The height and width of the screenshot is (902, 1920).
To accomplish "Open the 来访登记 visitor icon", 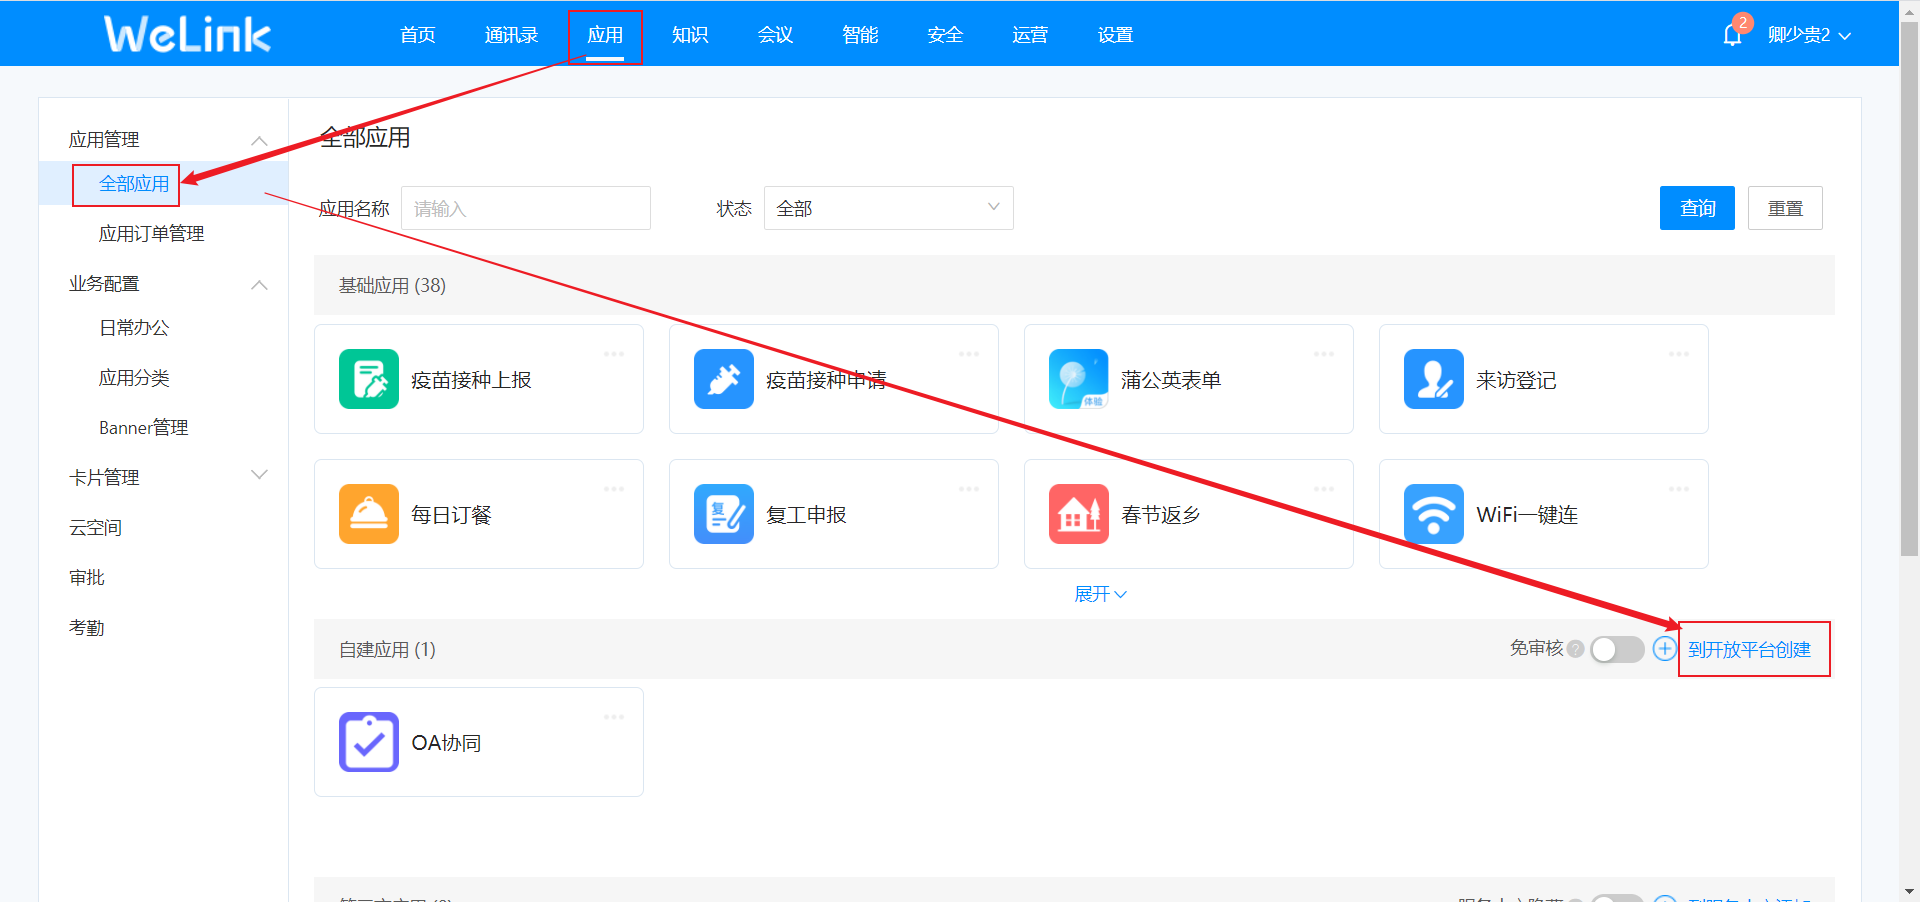I will click(x=1433, y=379).
